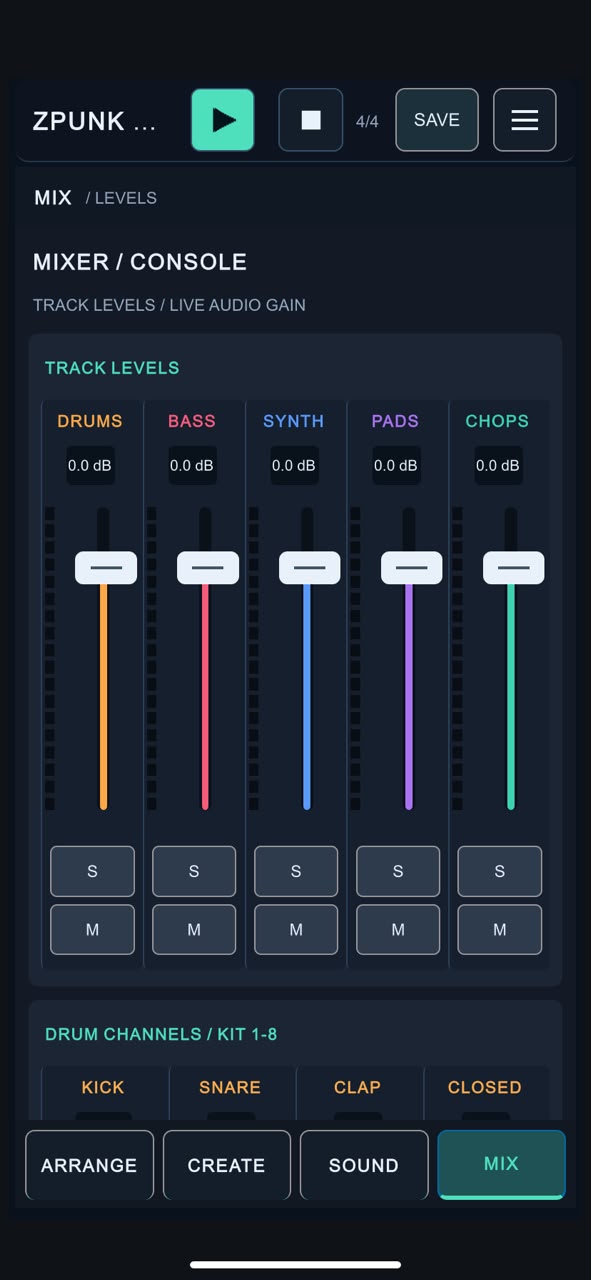
Task: Click the PADS 0.0 dB value
Action: tap(396, 465)
